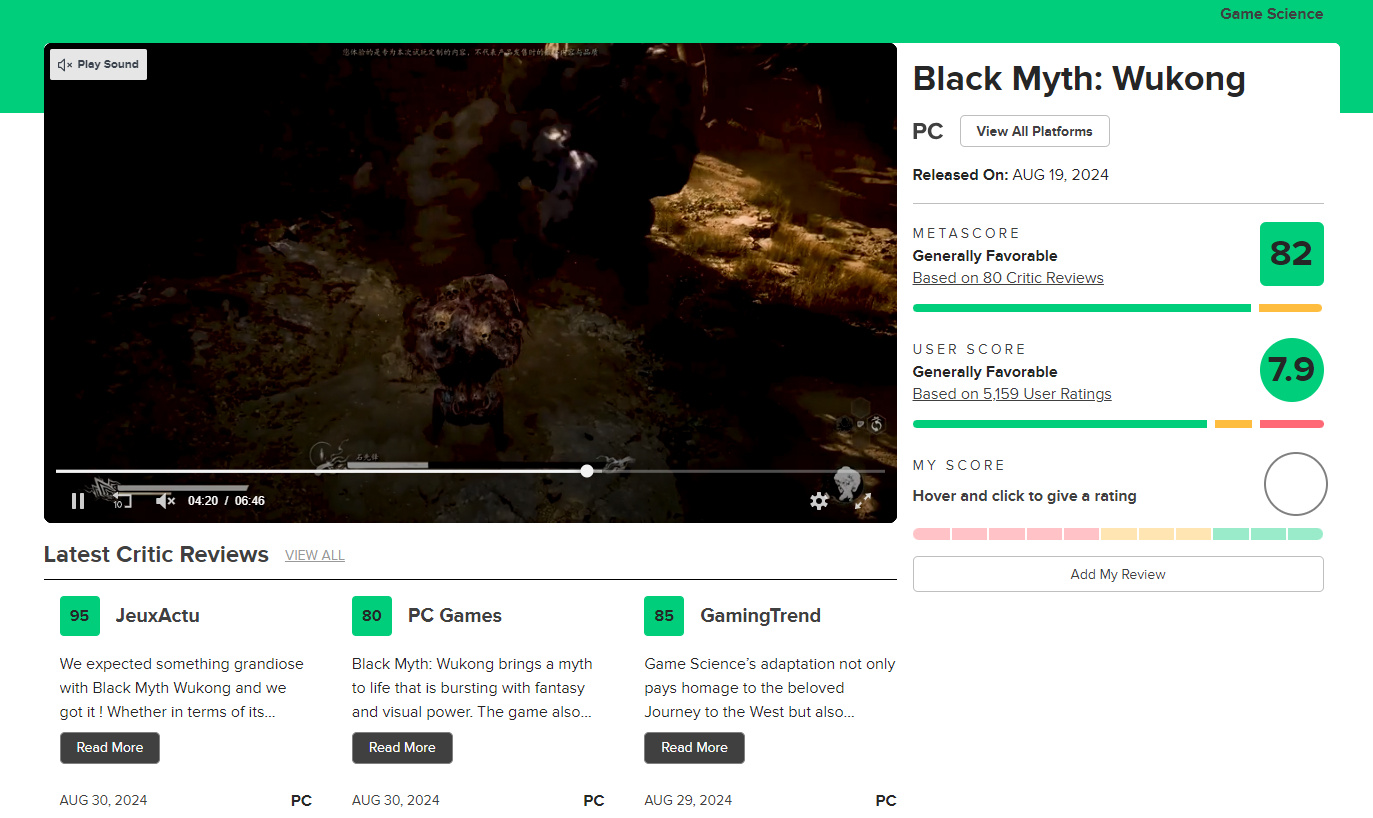The width and height of the screenshot is (1373, 818).
Task: Click the Metascore distribution bar
Action: click(x=1118, y=308)
